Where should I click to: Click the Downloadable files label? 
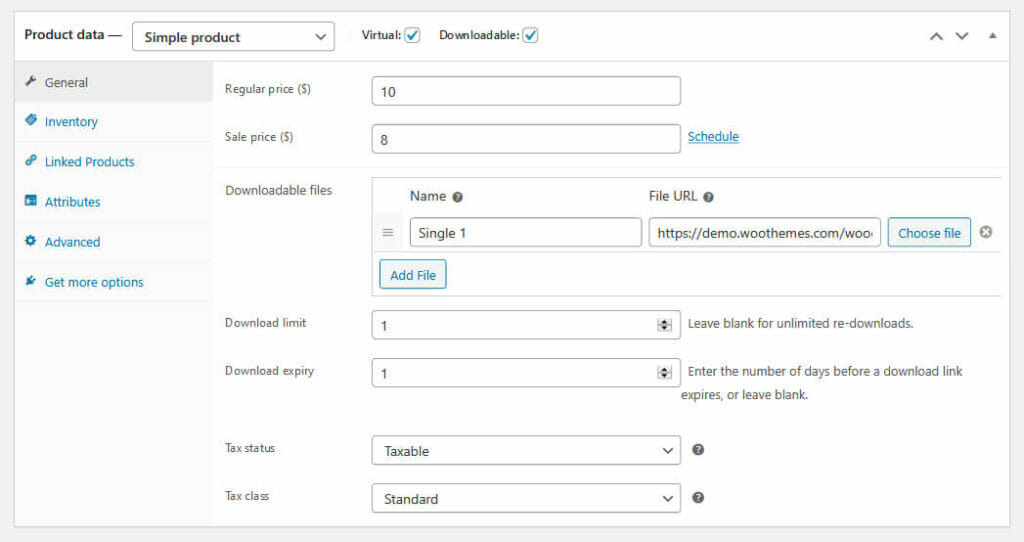[x=279, y=191]
